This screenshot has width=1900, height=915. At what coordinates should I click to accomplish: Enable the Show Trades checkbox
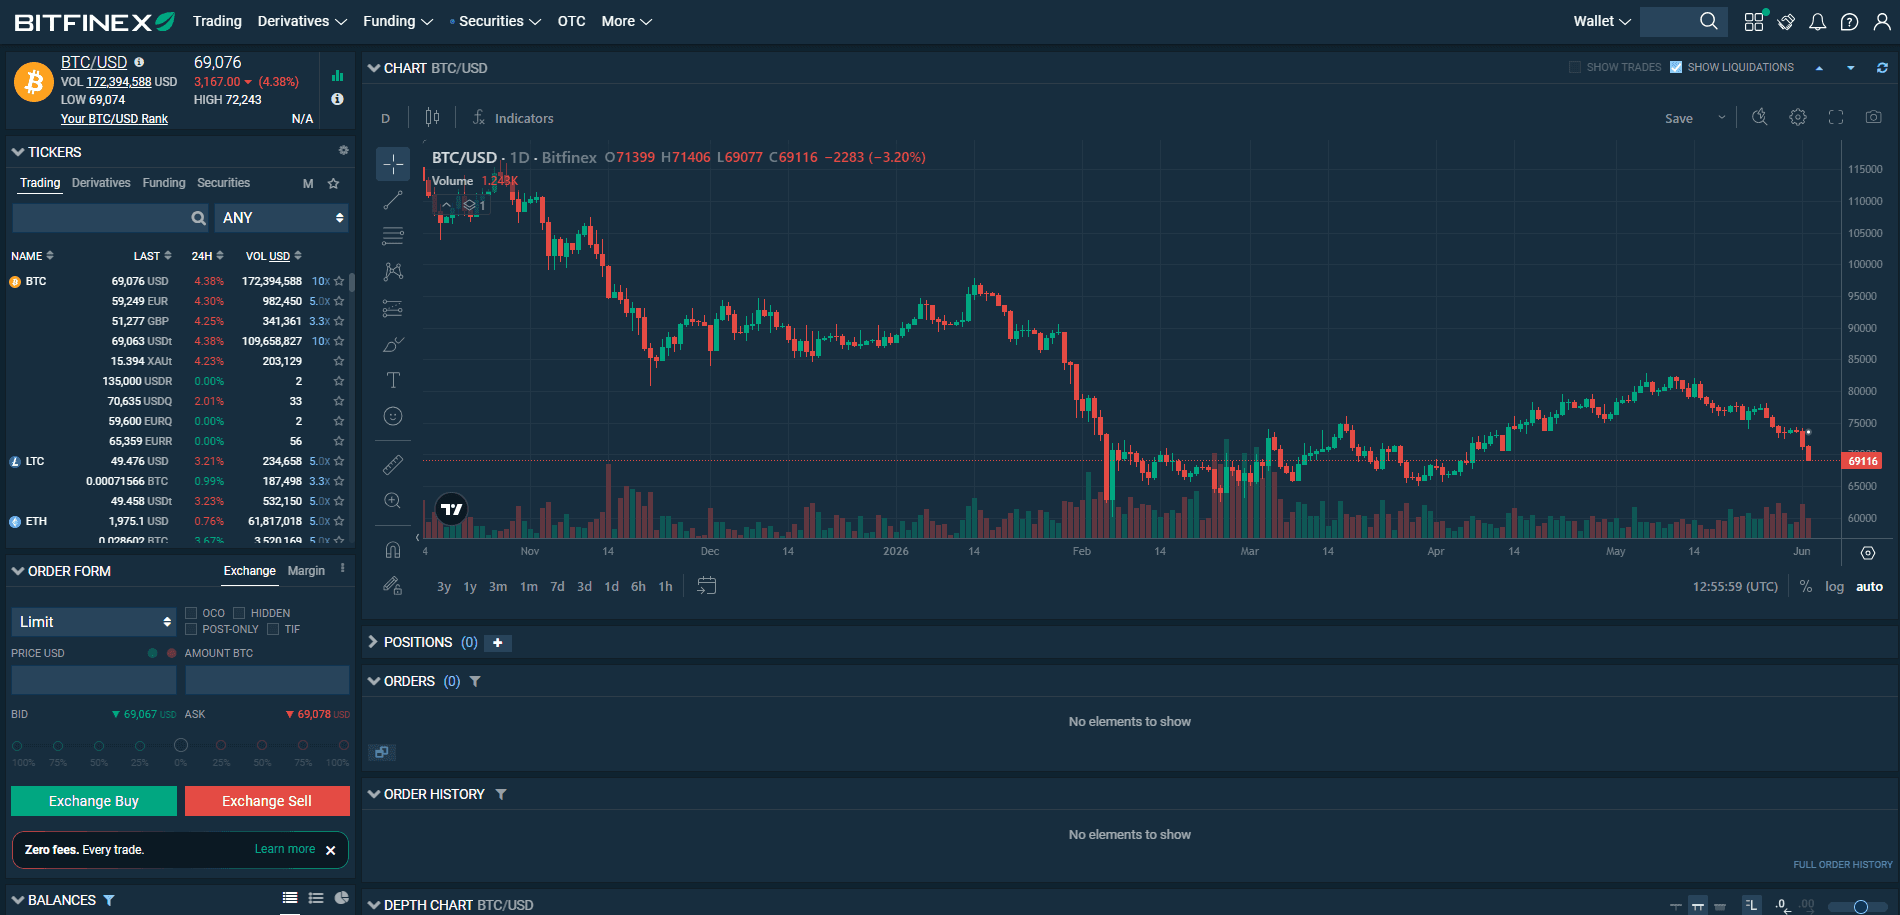pyautogui.click(x=1575, y=67)
